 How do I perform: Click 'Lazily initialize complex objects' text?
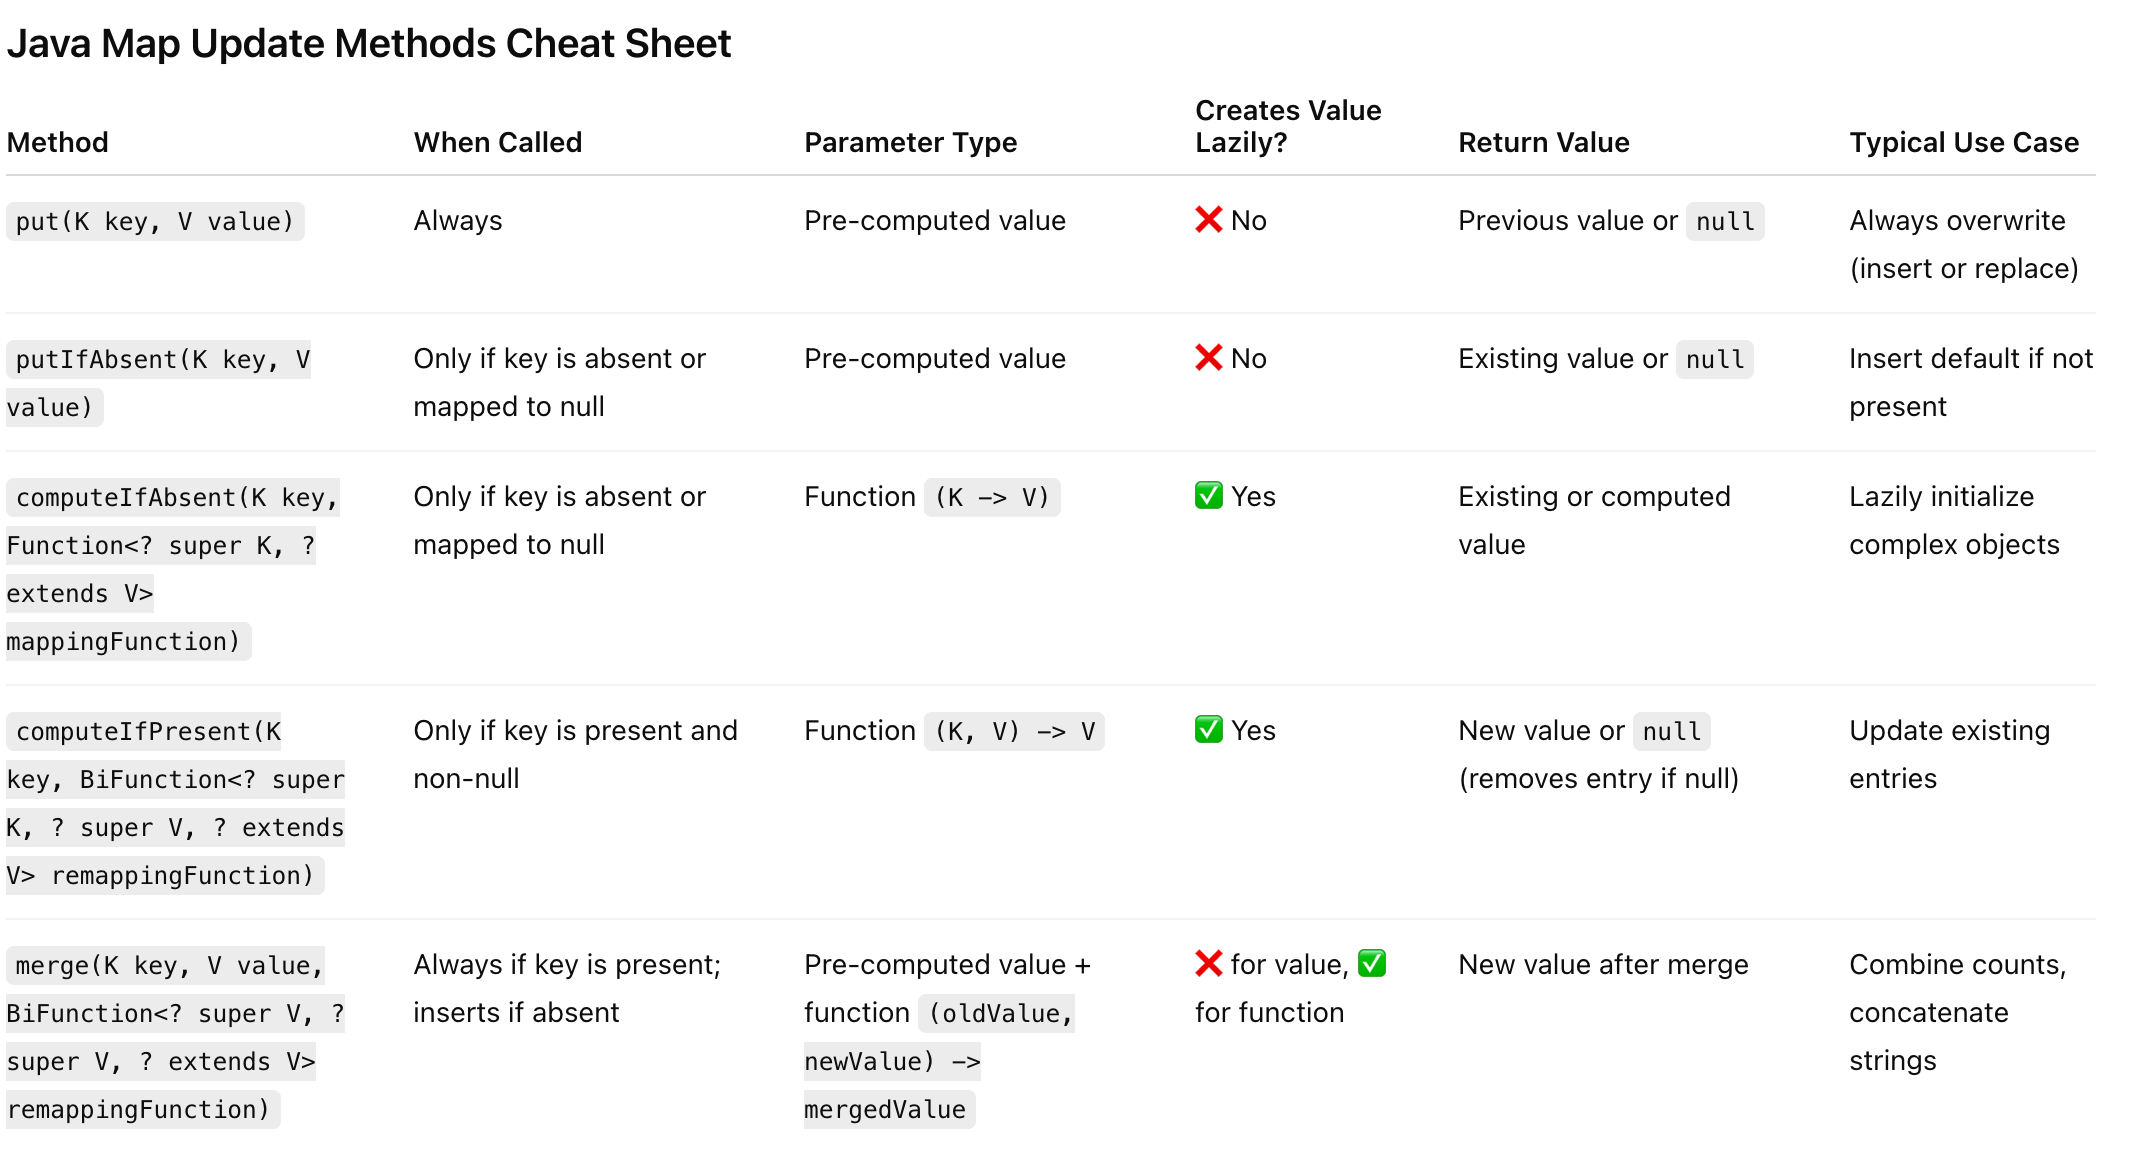[x=1953, y=520]
